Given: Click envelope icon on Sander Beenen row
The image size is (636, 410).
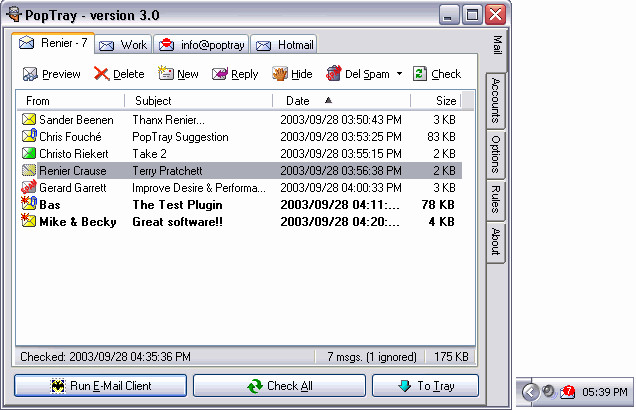Looking at the screenshot, I should (29, 119).
